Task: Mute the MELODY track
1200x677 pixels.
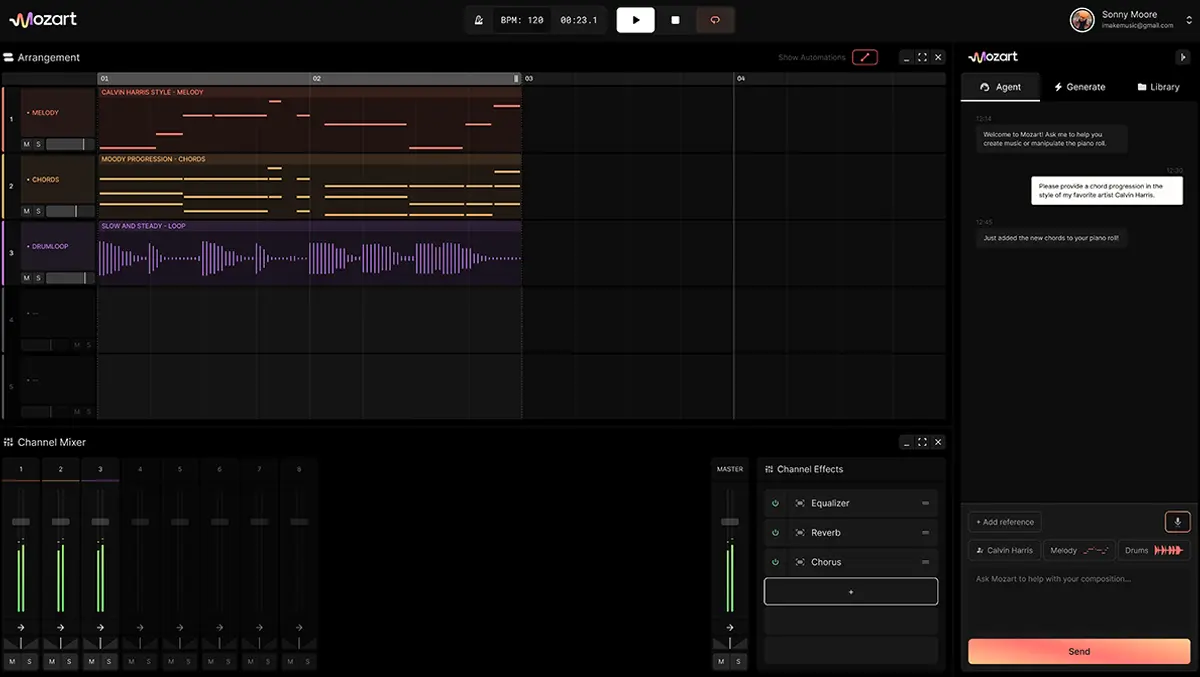Action: tap(27, 144)
